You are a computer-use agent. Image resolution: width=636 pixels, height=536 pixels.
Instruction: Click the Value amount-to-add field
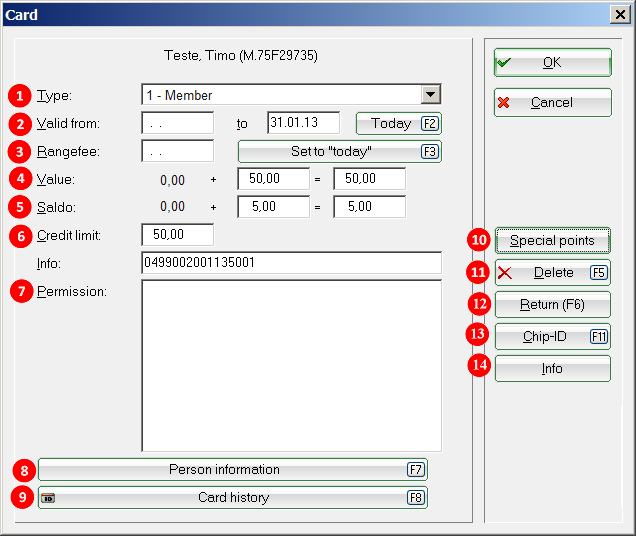(x=272, y=179)
